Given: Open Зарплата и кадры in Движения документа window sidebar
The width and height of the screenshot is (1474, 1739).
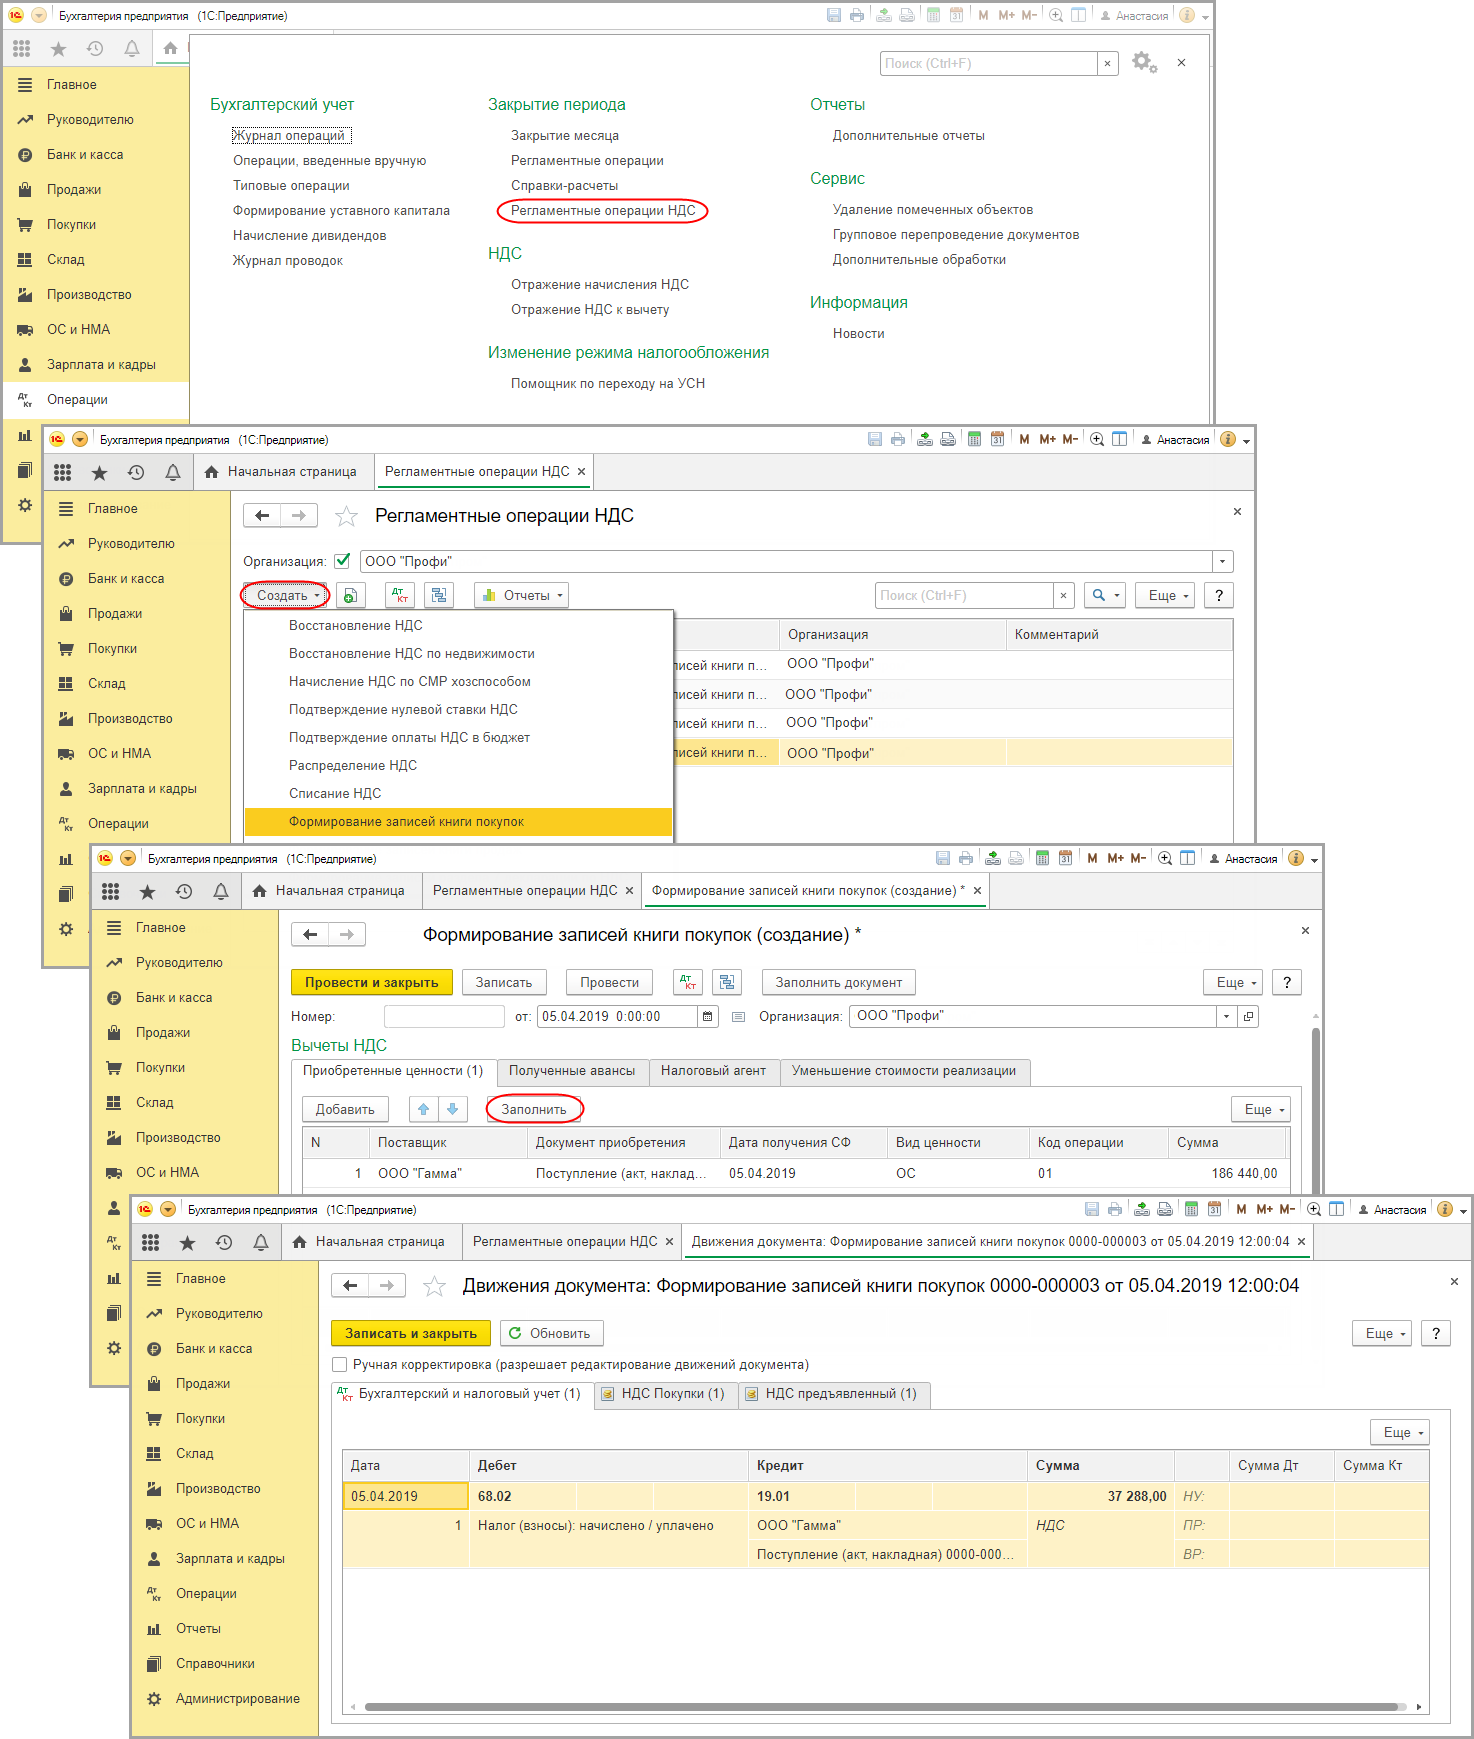Looking at the screenshot, I should [x=230, y=1559].
